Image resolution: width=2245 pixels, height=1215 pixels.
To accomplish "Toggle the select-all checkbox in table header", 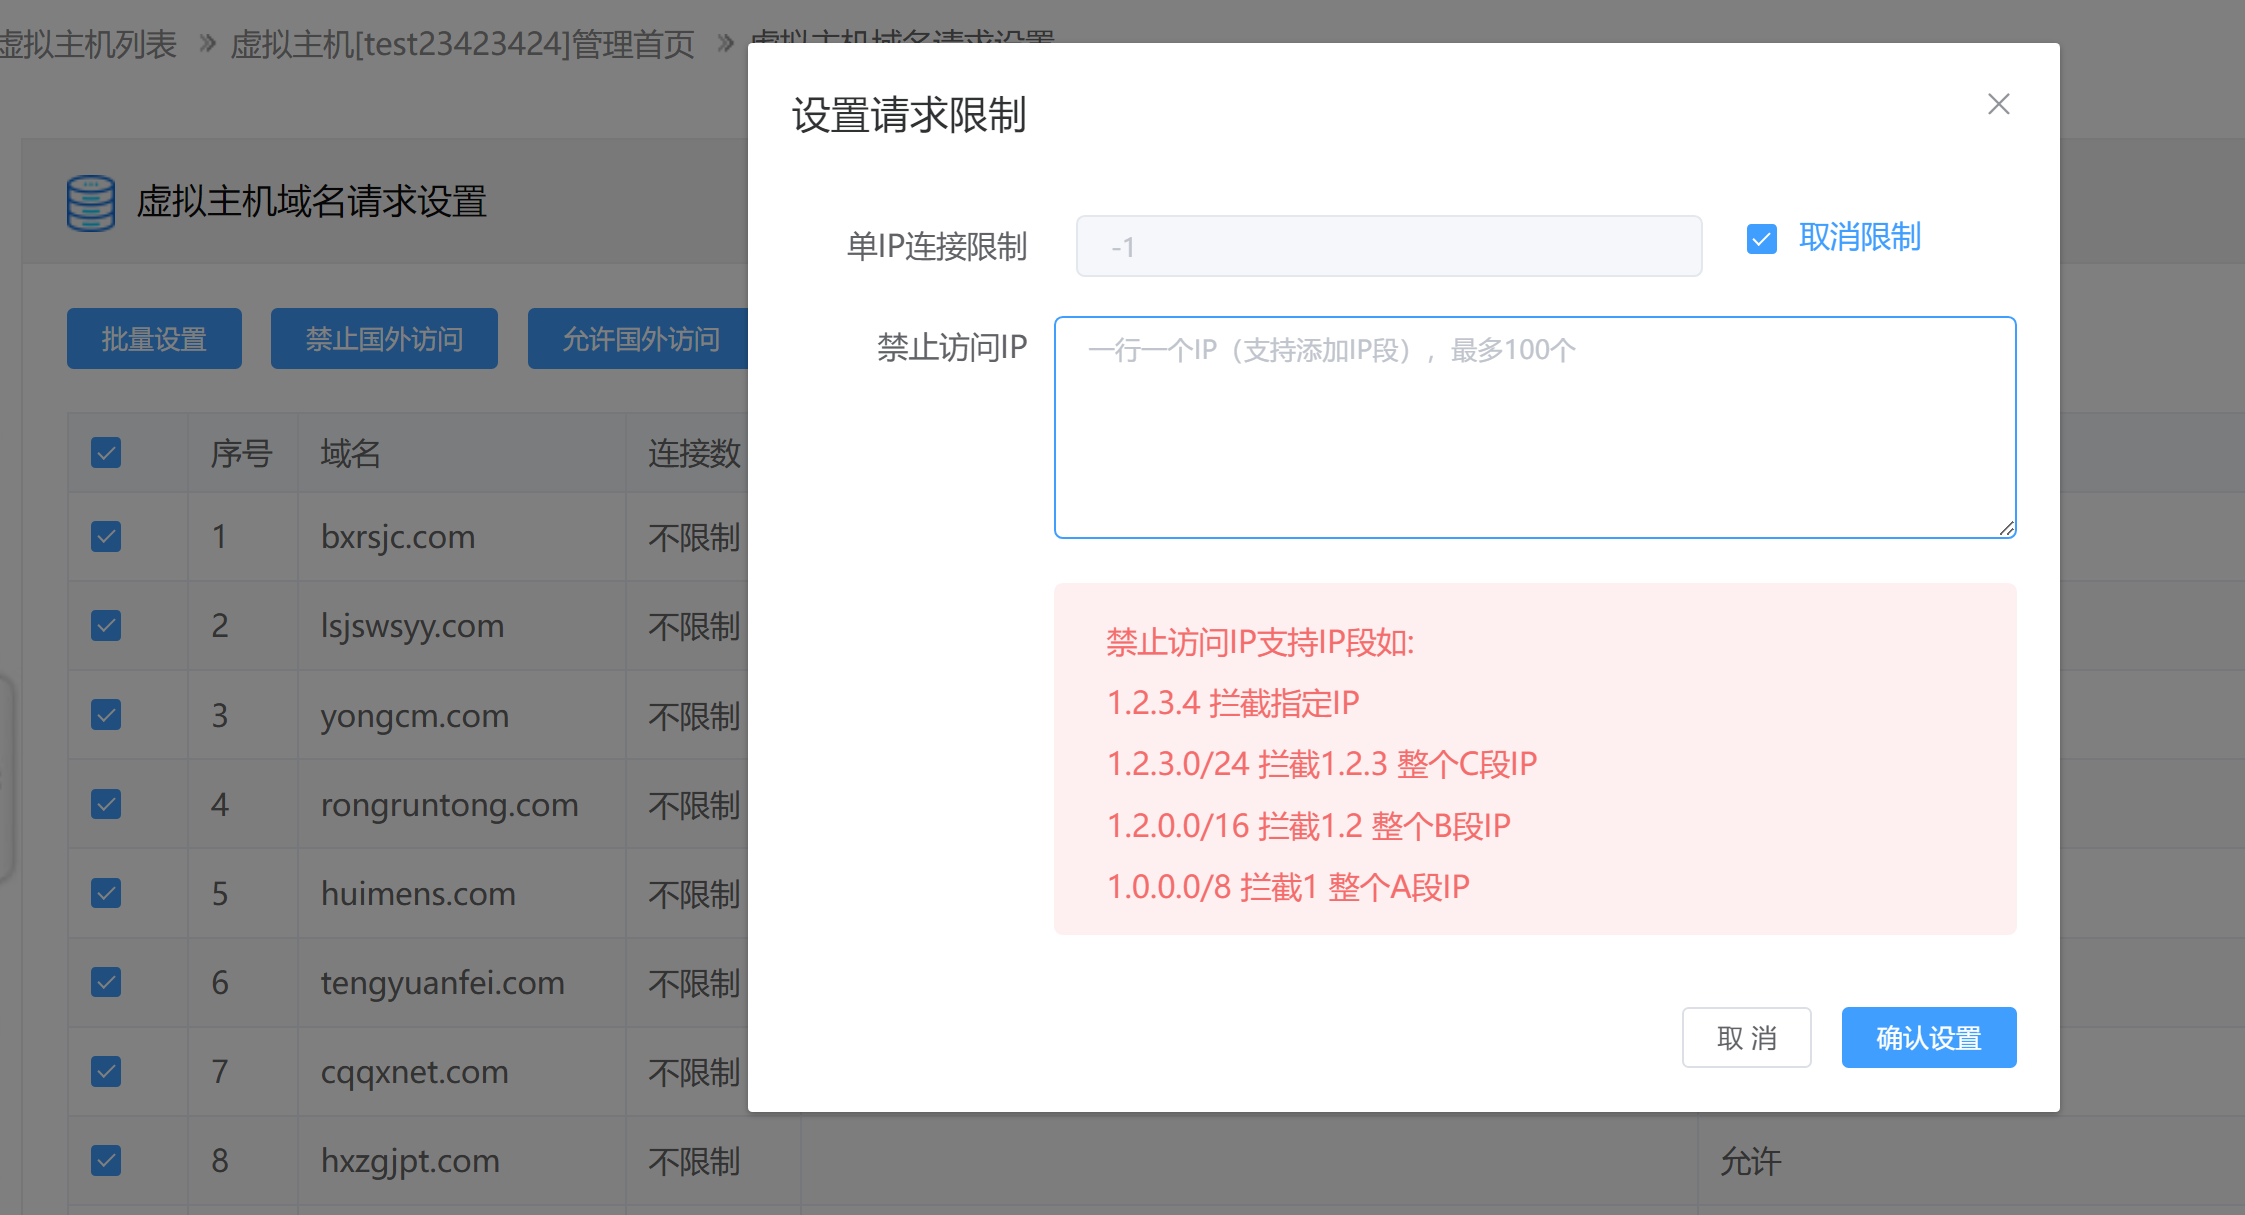I will point(106,453).
